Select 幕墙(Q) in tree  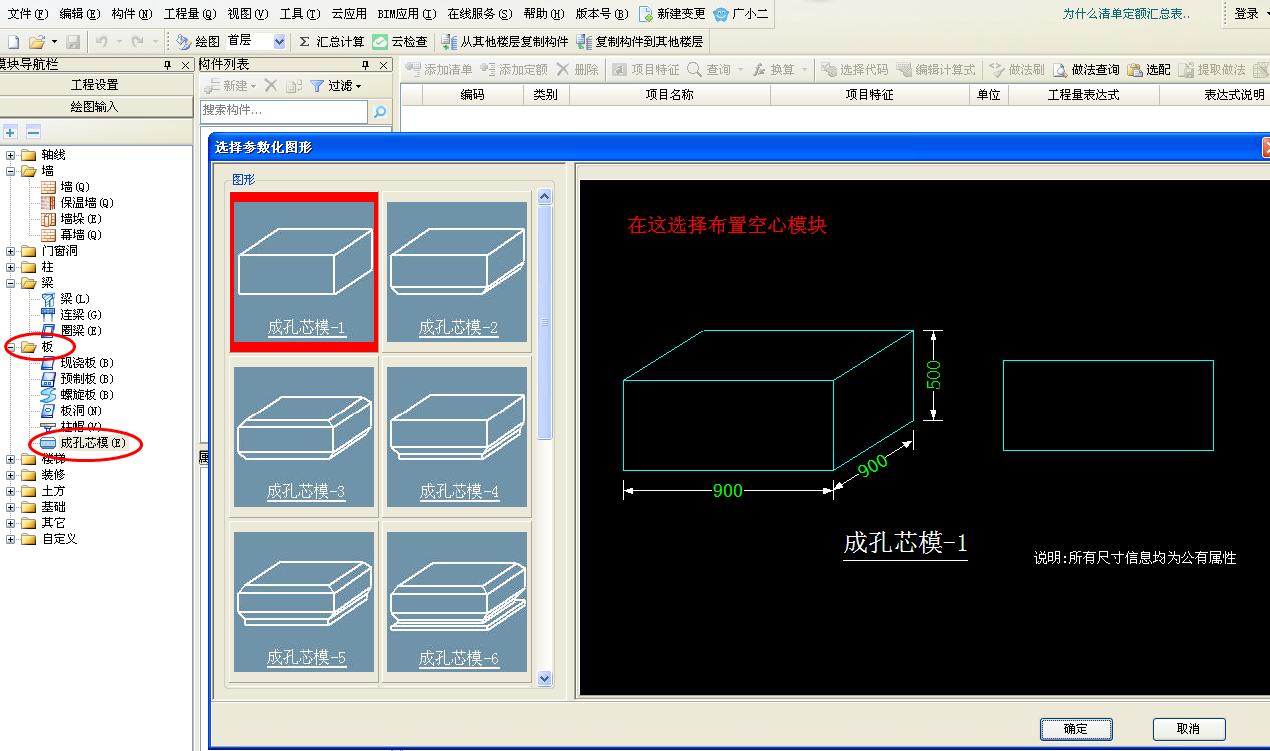[71, 235]
